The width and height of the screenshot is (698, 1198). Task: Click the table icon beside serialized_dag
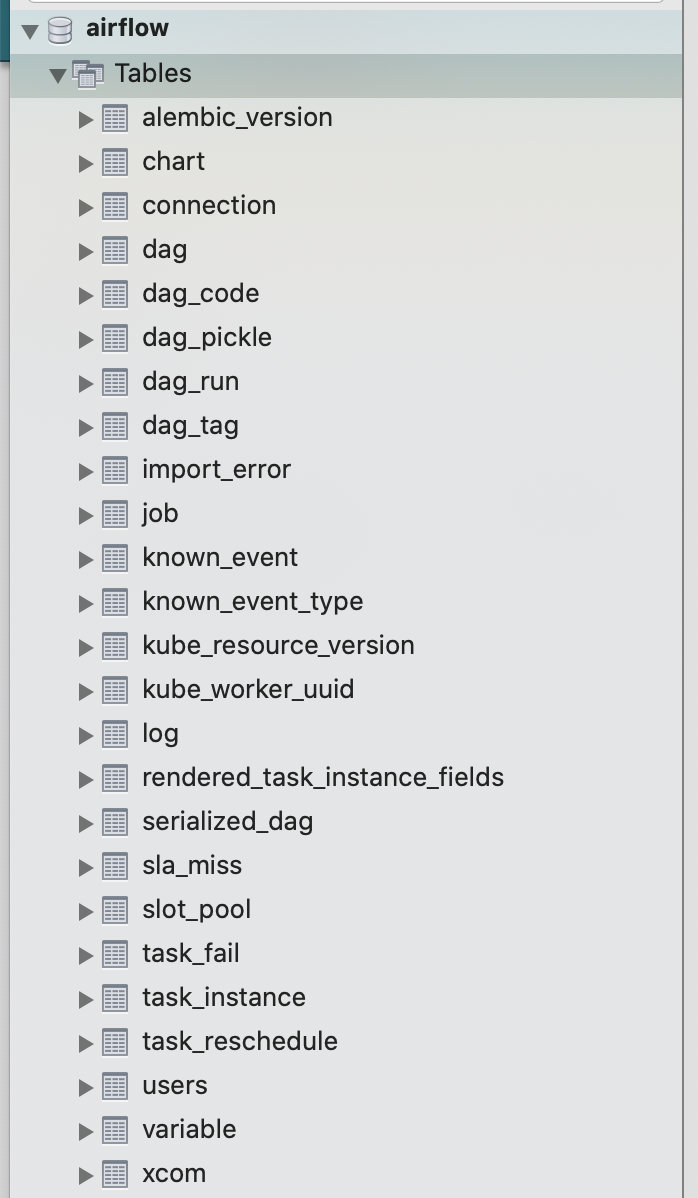[x=115, y=823]
